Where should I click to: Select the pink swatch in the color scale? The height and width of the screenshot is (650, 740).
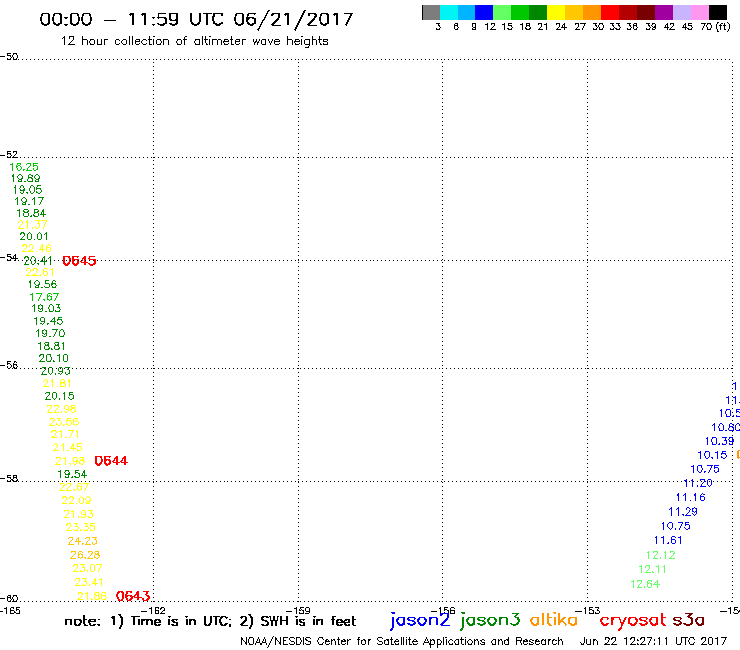(700, 12)
